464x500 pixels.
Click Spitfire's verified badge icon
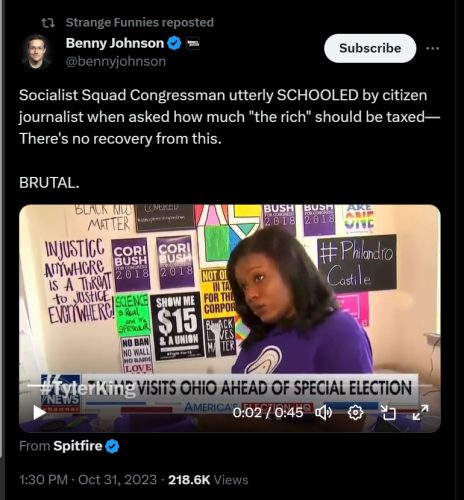(112, 446)
